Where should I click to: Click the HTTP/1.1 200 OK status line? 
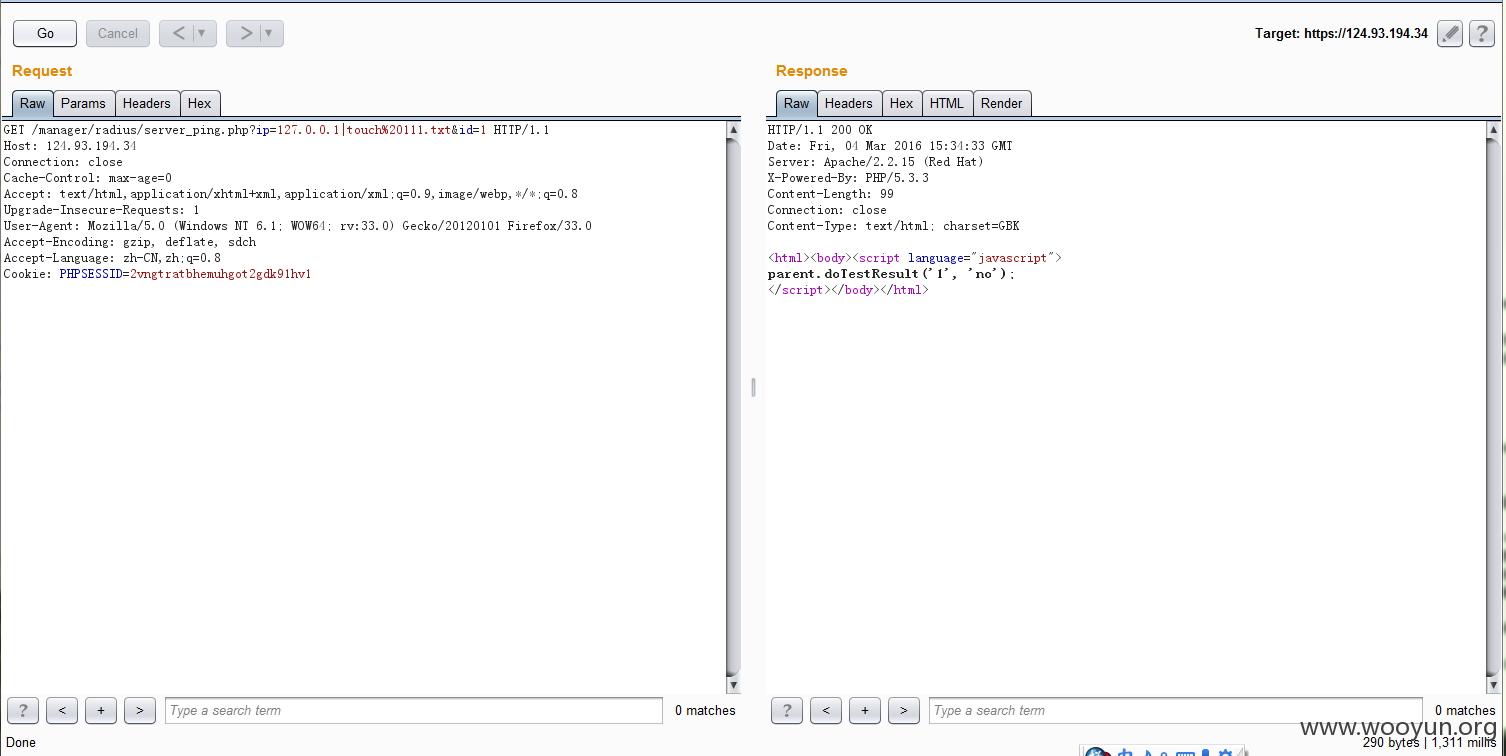click(820, 130)
